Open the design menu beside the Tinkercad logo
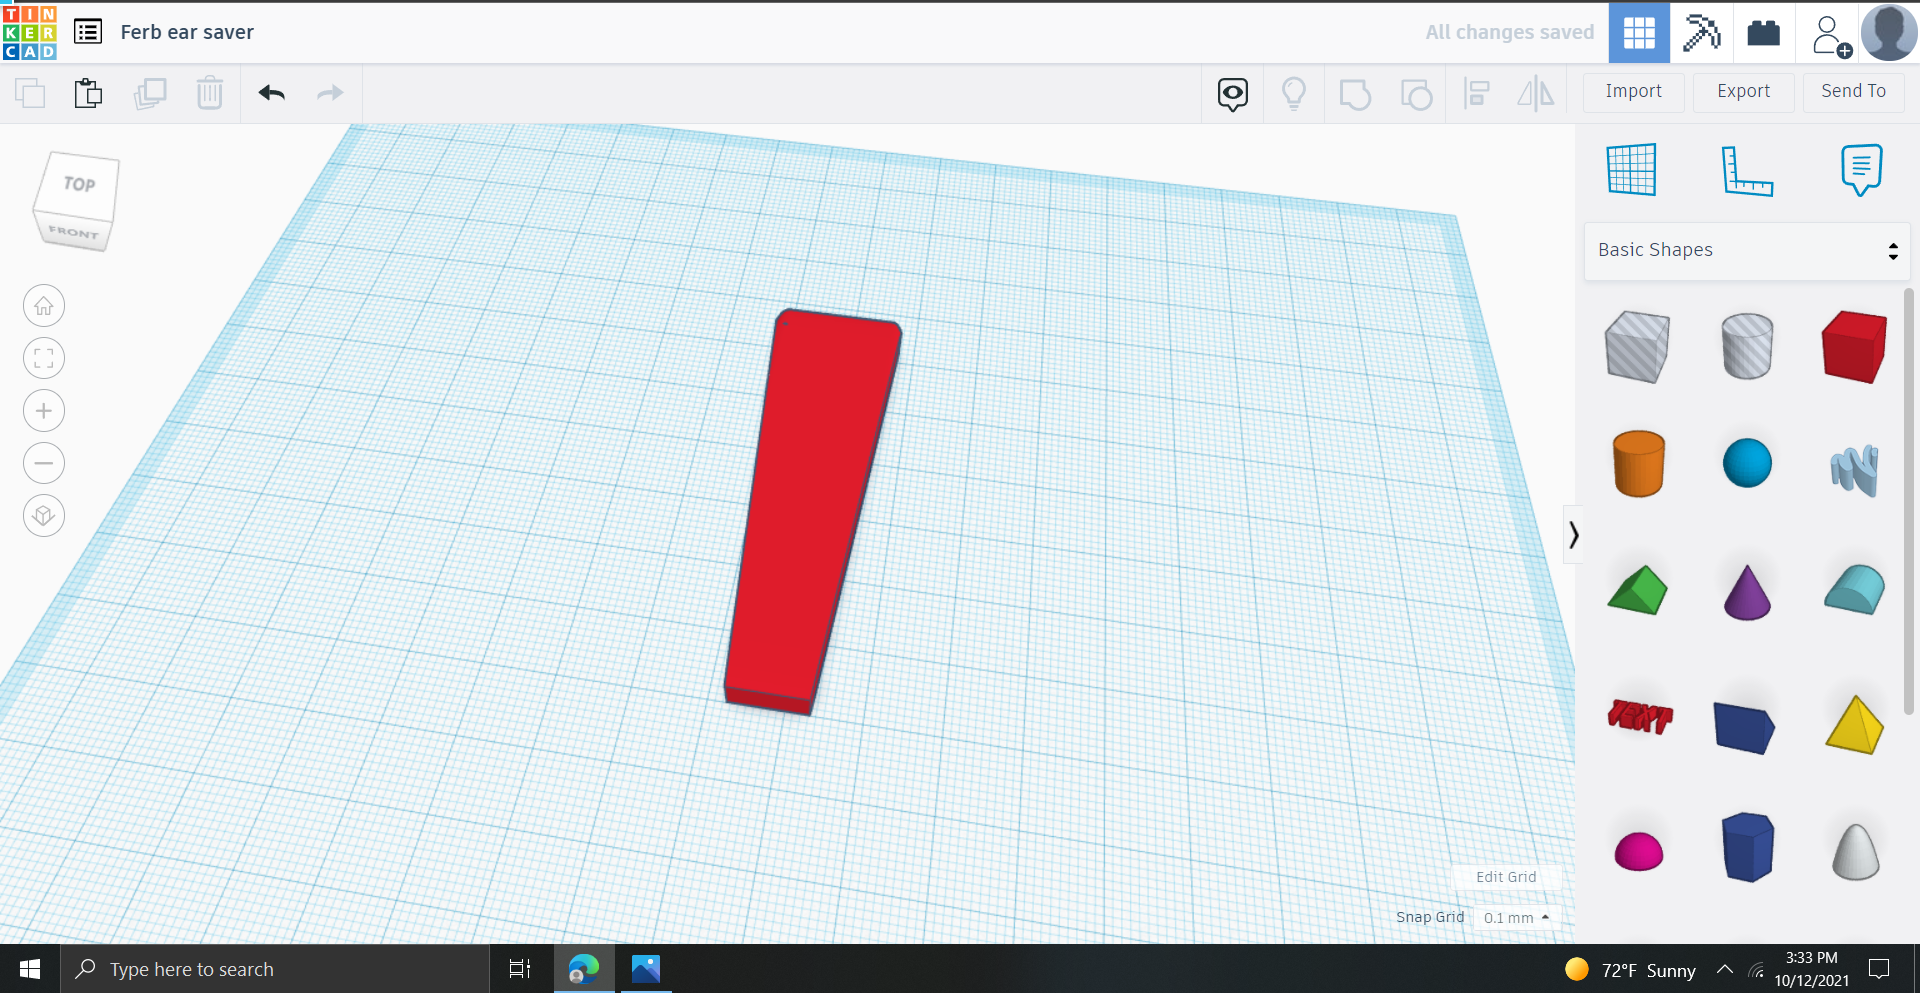The image size is (1920, 993). pos(88,31)
